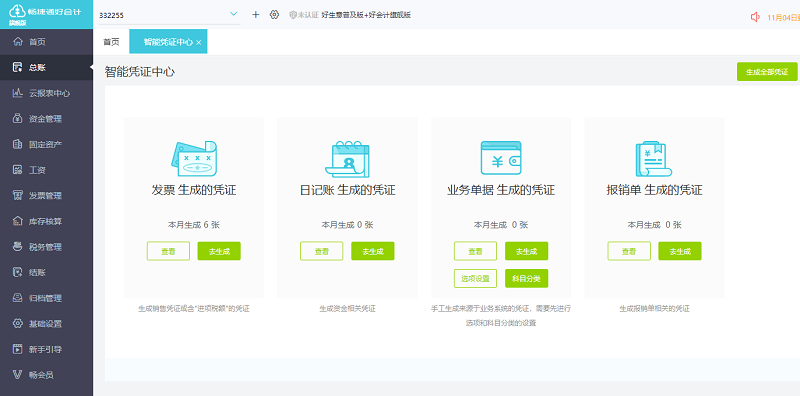Click the 畅捷通好会计 cloud logo
The width and height of the screenshot is (800, 396).
click(16, 11)
